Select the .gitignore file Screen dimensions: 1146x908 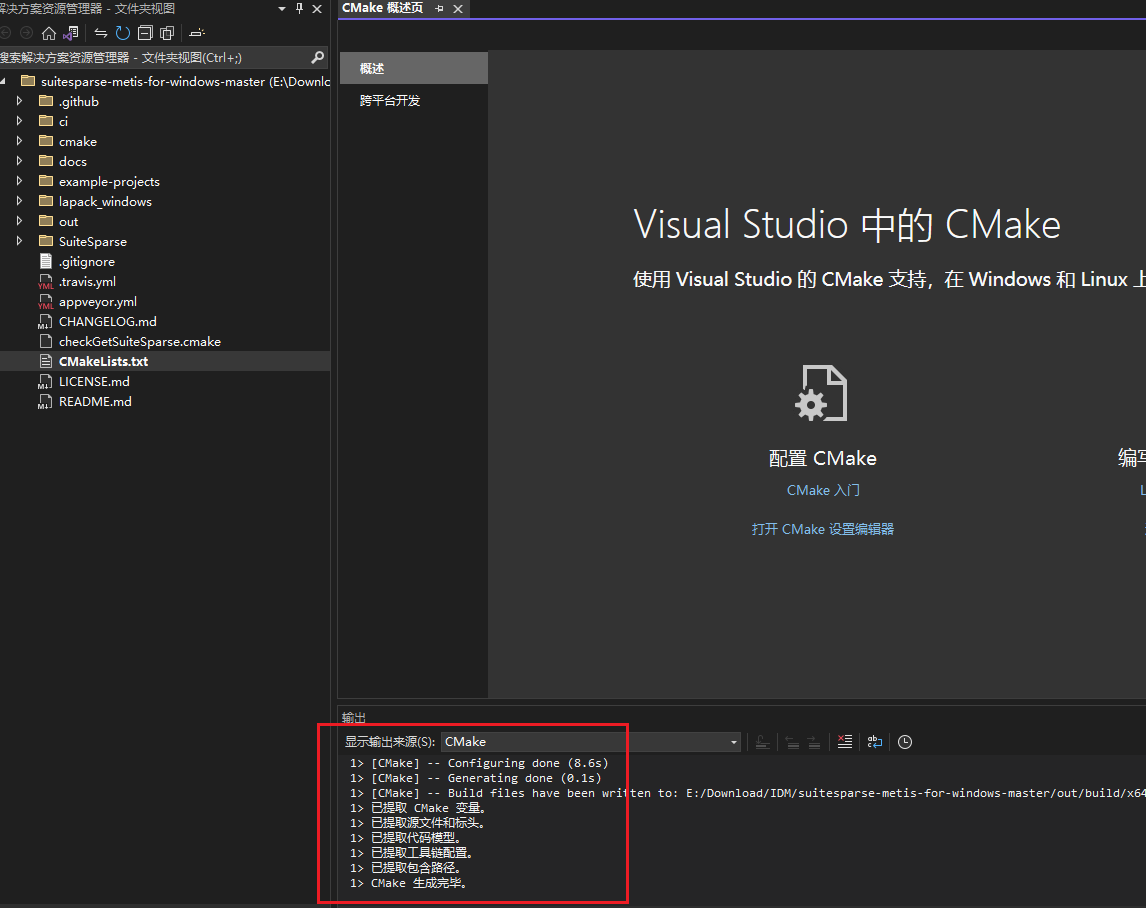[x=87, y=262]
